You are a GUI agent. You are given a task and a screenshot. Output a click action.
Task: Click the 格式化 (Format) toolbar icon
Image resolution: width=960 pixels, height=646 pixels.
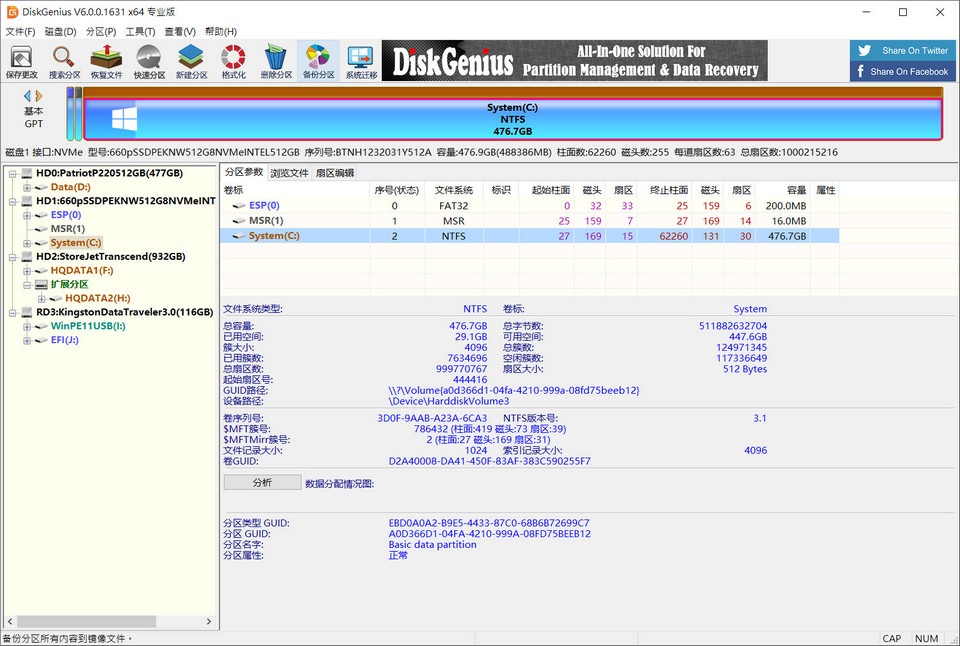tap(233, 61)
